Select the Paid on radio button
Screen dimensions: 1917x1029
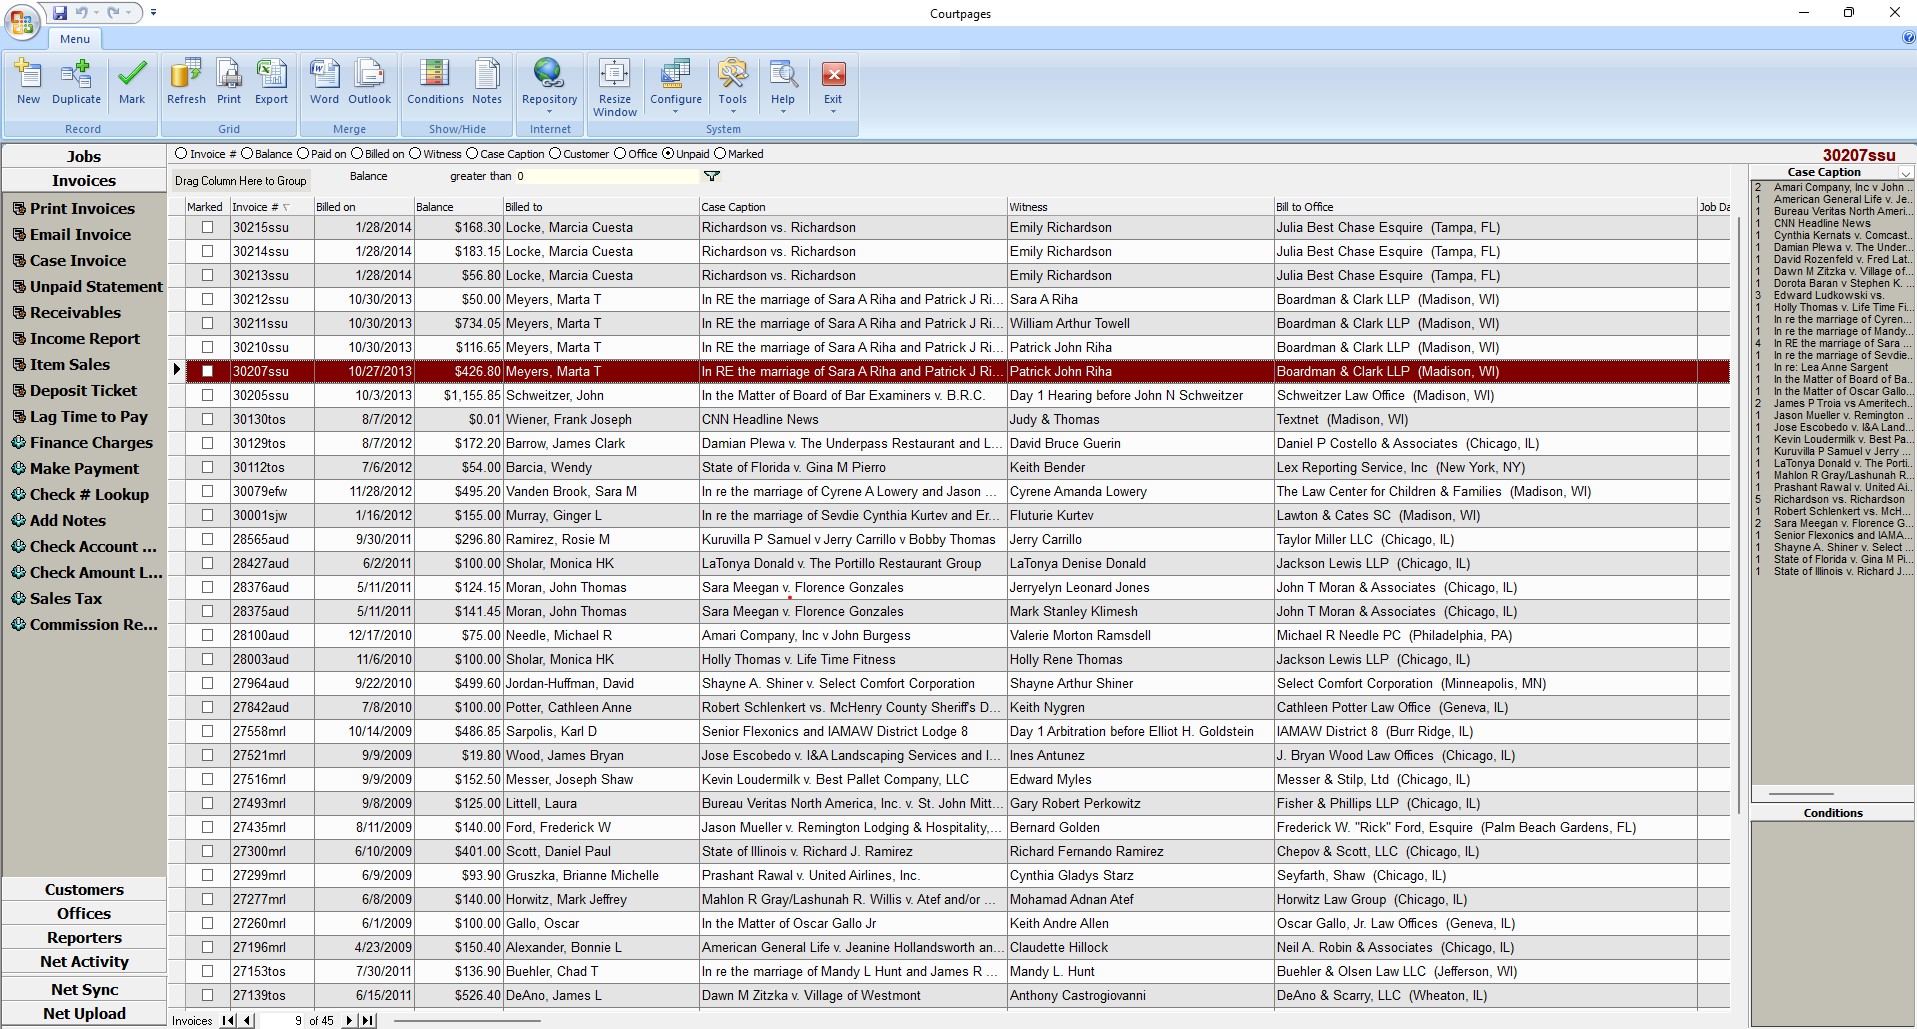(x=303, y=154)
